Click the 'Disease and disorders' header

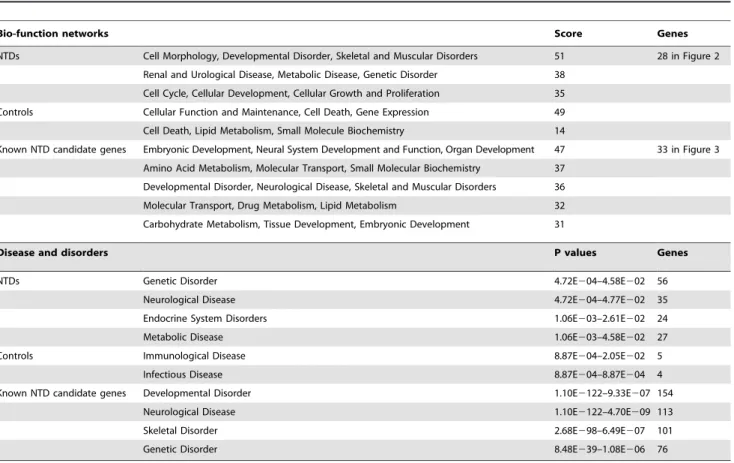pos(54,253)
